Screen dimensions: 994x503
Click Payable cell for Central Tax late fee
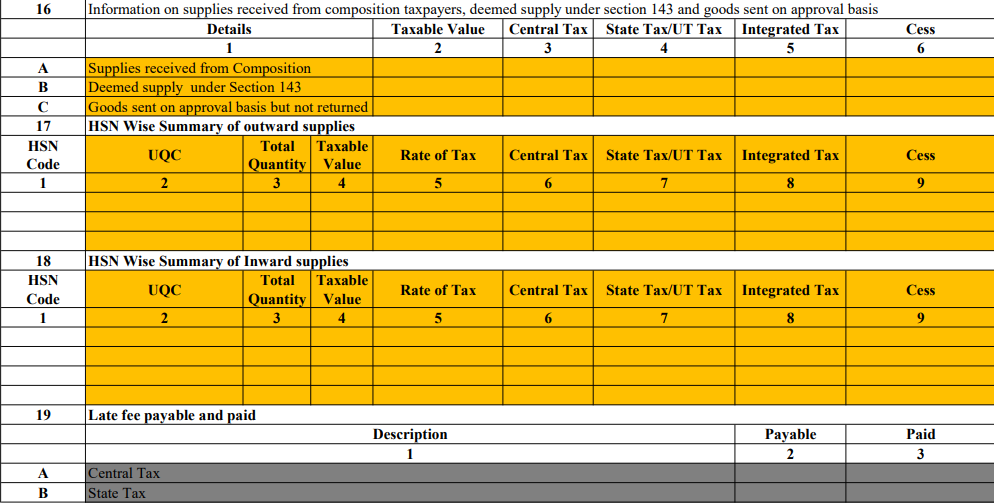click(790, 473)
